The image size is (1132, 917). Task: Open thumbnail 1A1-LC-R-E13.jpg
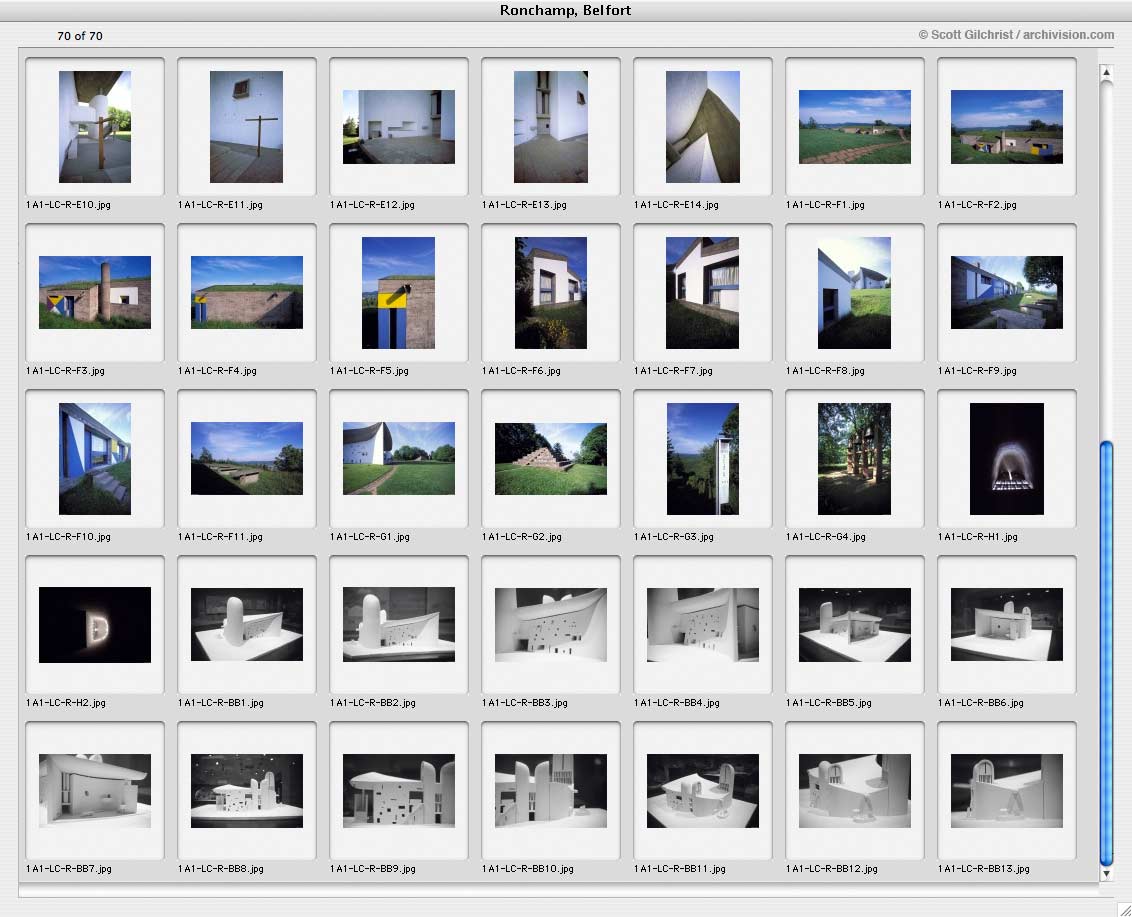(550, 126)
